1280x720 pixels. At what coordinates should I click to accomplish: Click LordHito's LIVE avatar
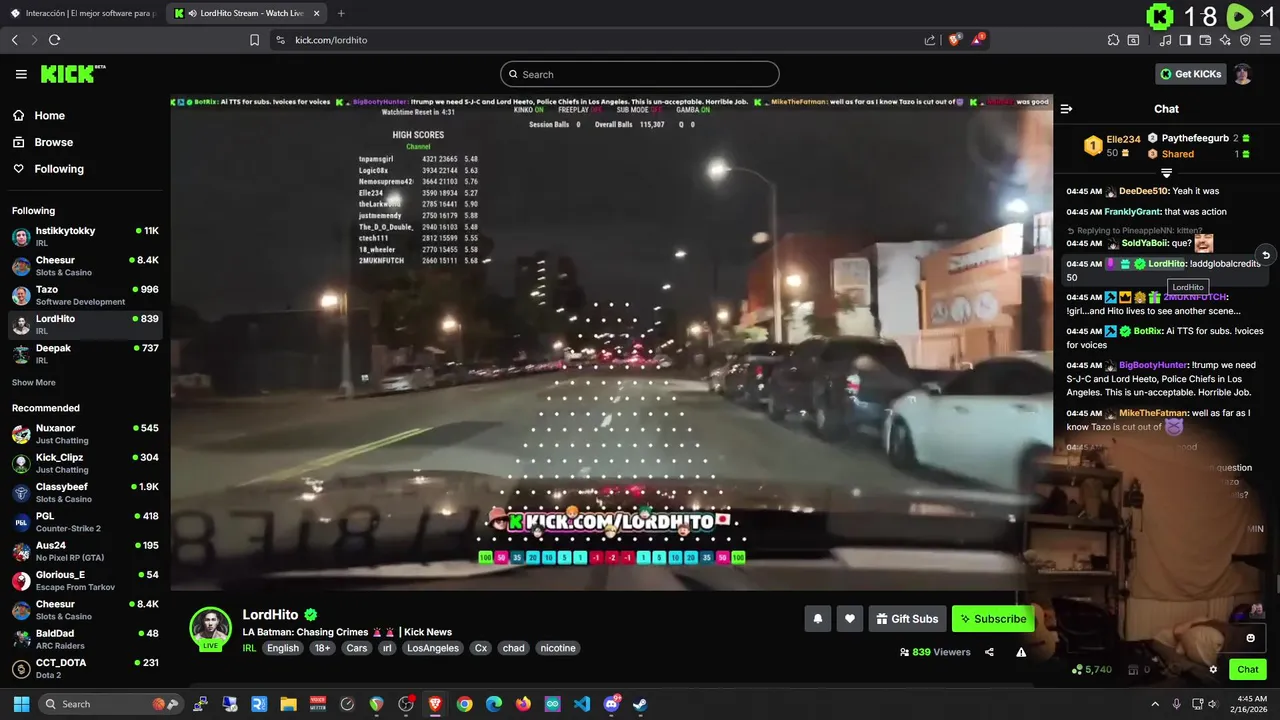pyautogui.click(x=211, y=628)
